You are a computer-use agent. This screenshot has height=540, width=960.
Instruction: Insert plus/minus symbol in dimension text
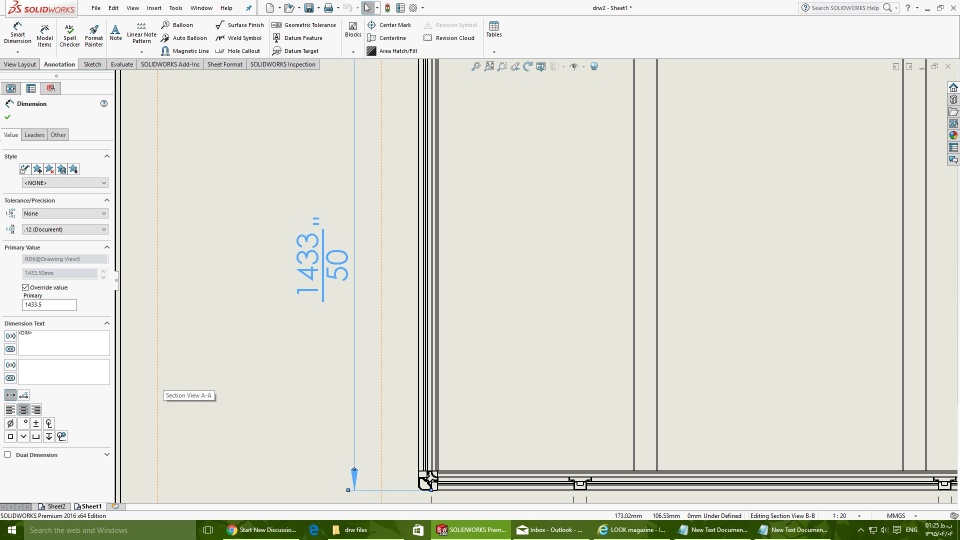(x=36, y=423)
